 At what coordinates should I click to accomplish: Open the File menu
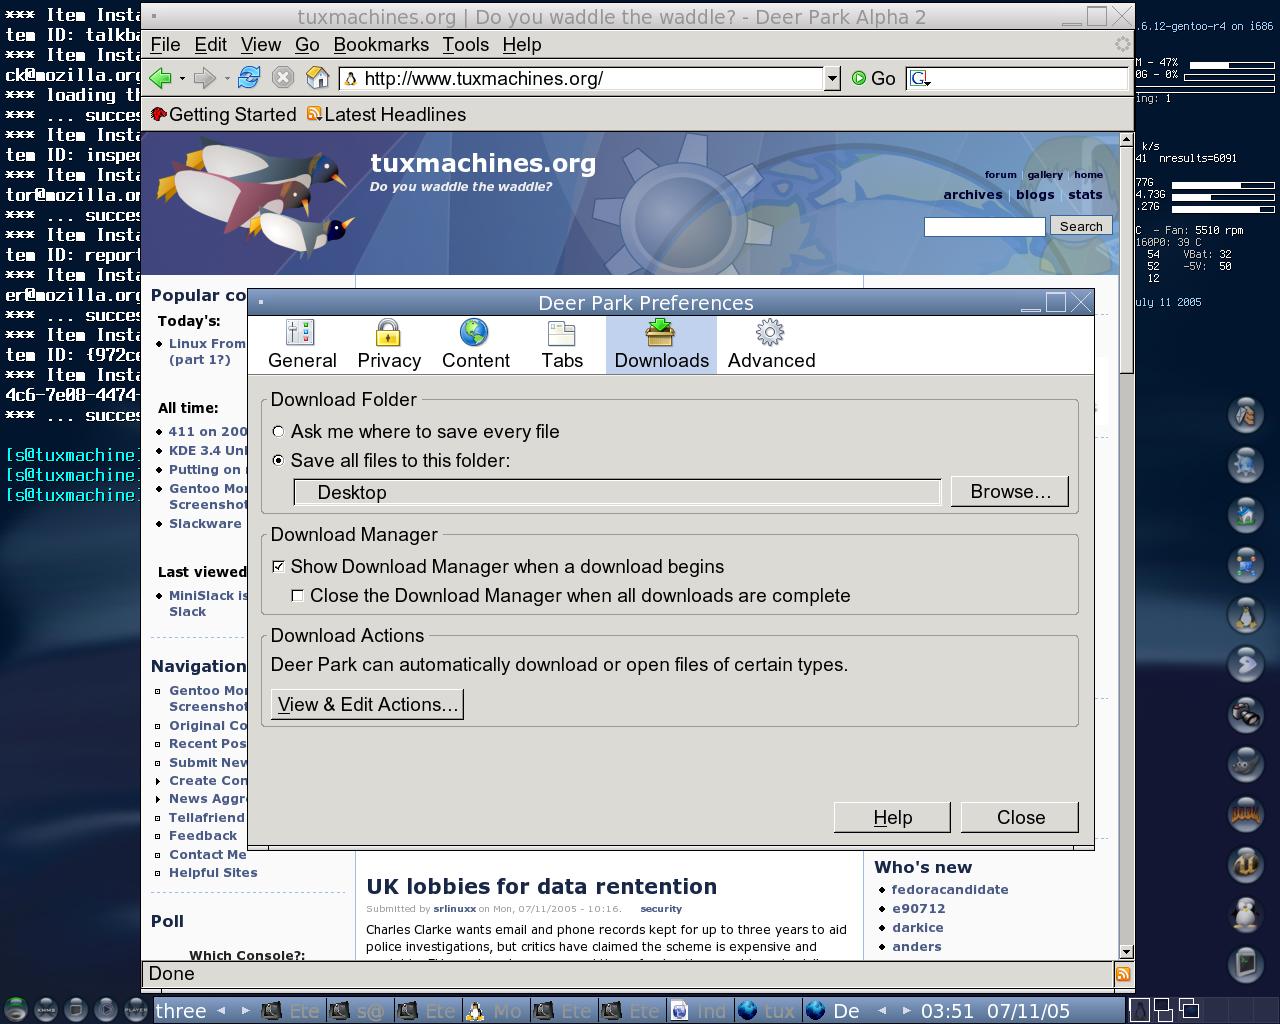[x=165, y=45]
